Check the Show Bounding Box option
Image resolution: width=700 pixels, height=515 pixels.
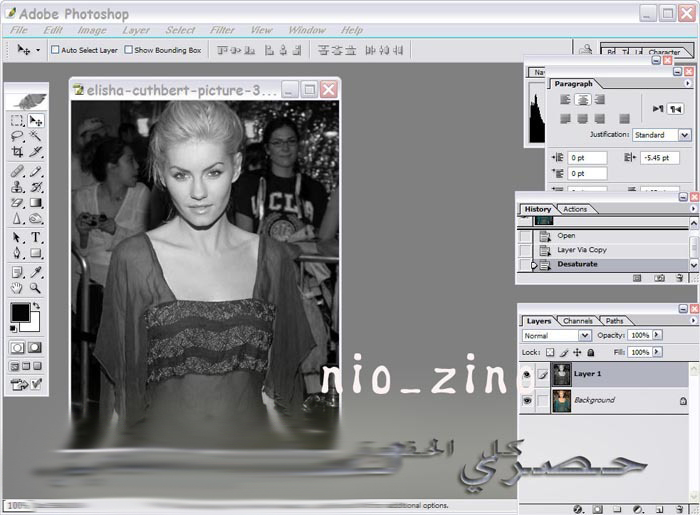click(129, 49)
